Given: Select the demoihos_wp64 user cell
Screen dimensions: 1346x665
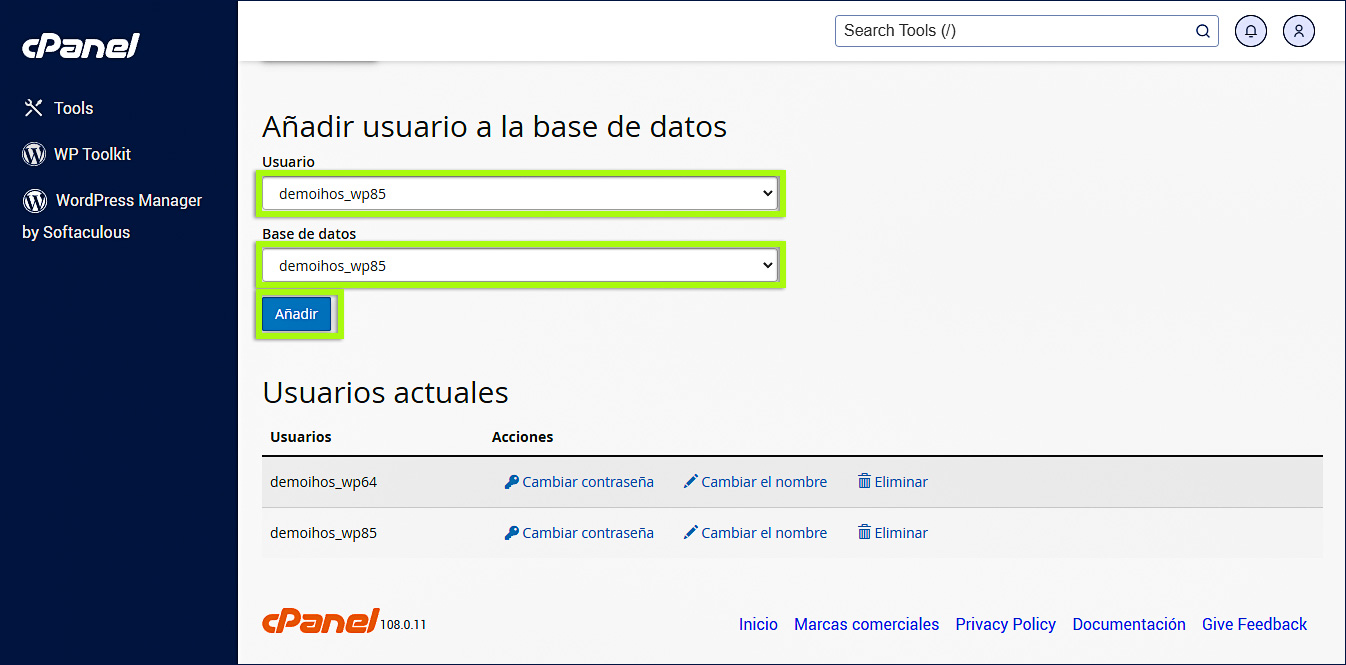Looking at the screenshot, I should pos(323,482).
